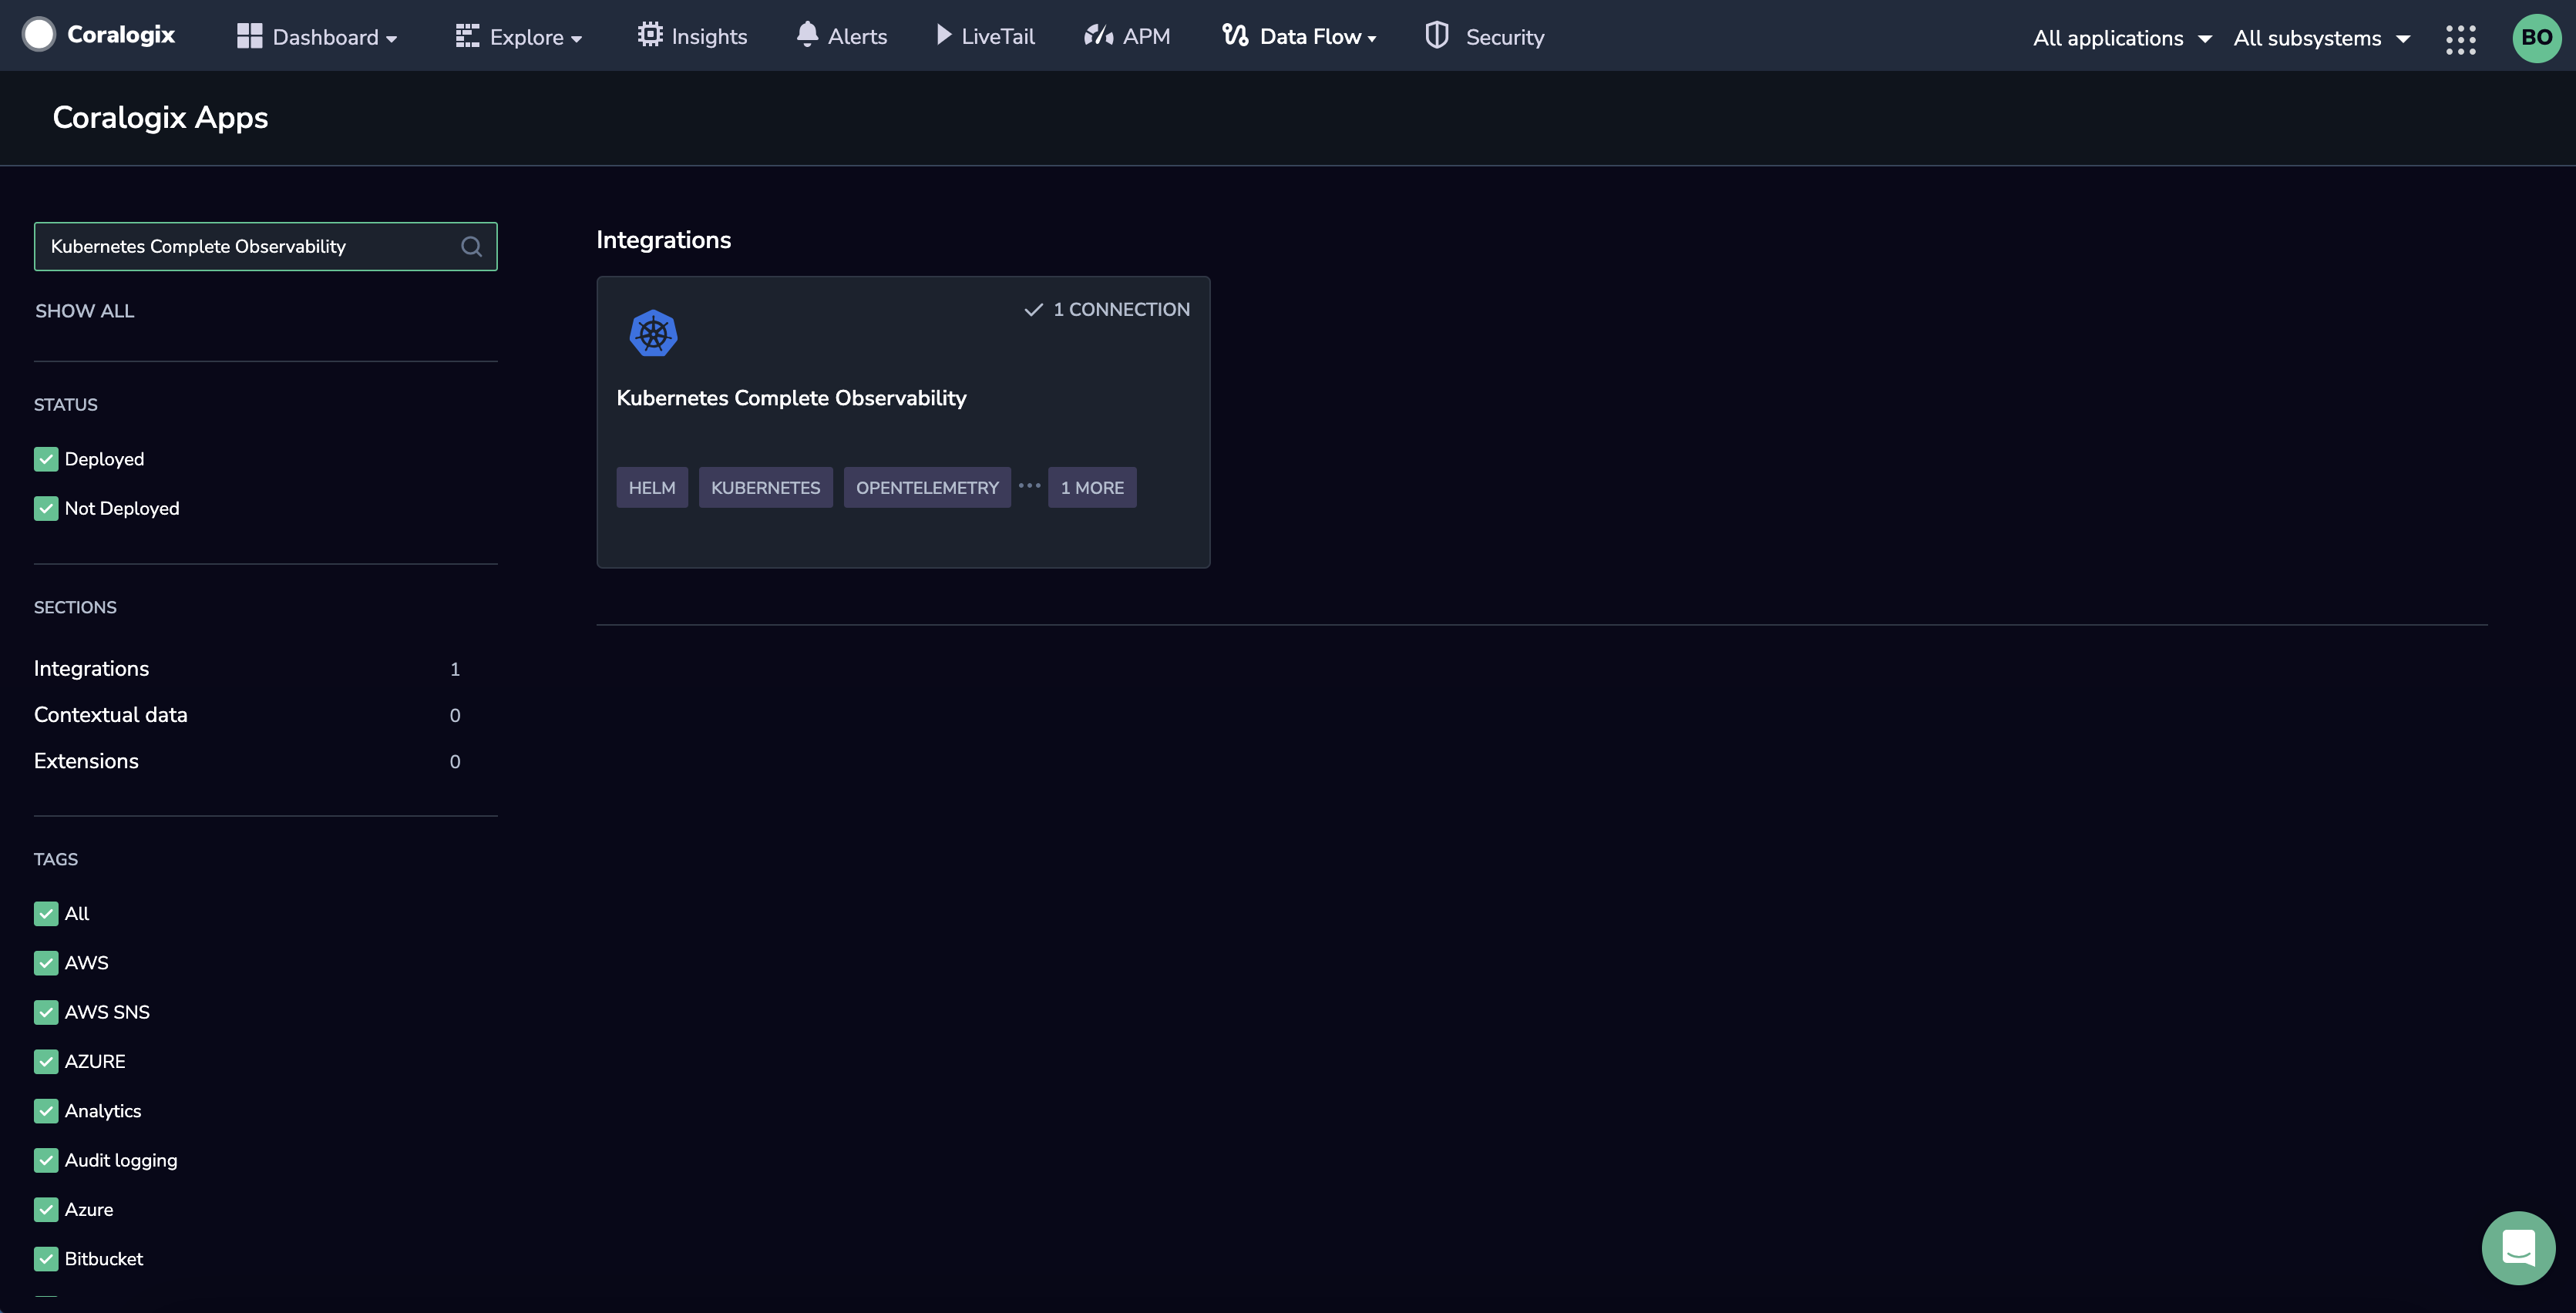The width and height of the screenshot is (2576, 1313).
Task: Click the Coralogix logo icon
Action: (39, 35)
